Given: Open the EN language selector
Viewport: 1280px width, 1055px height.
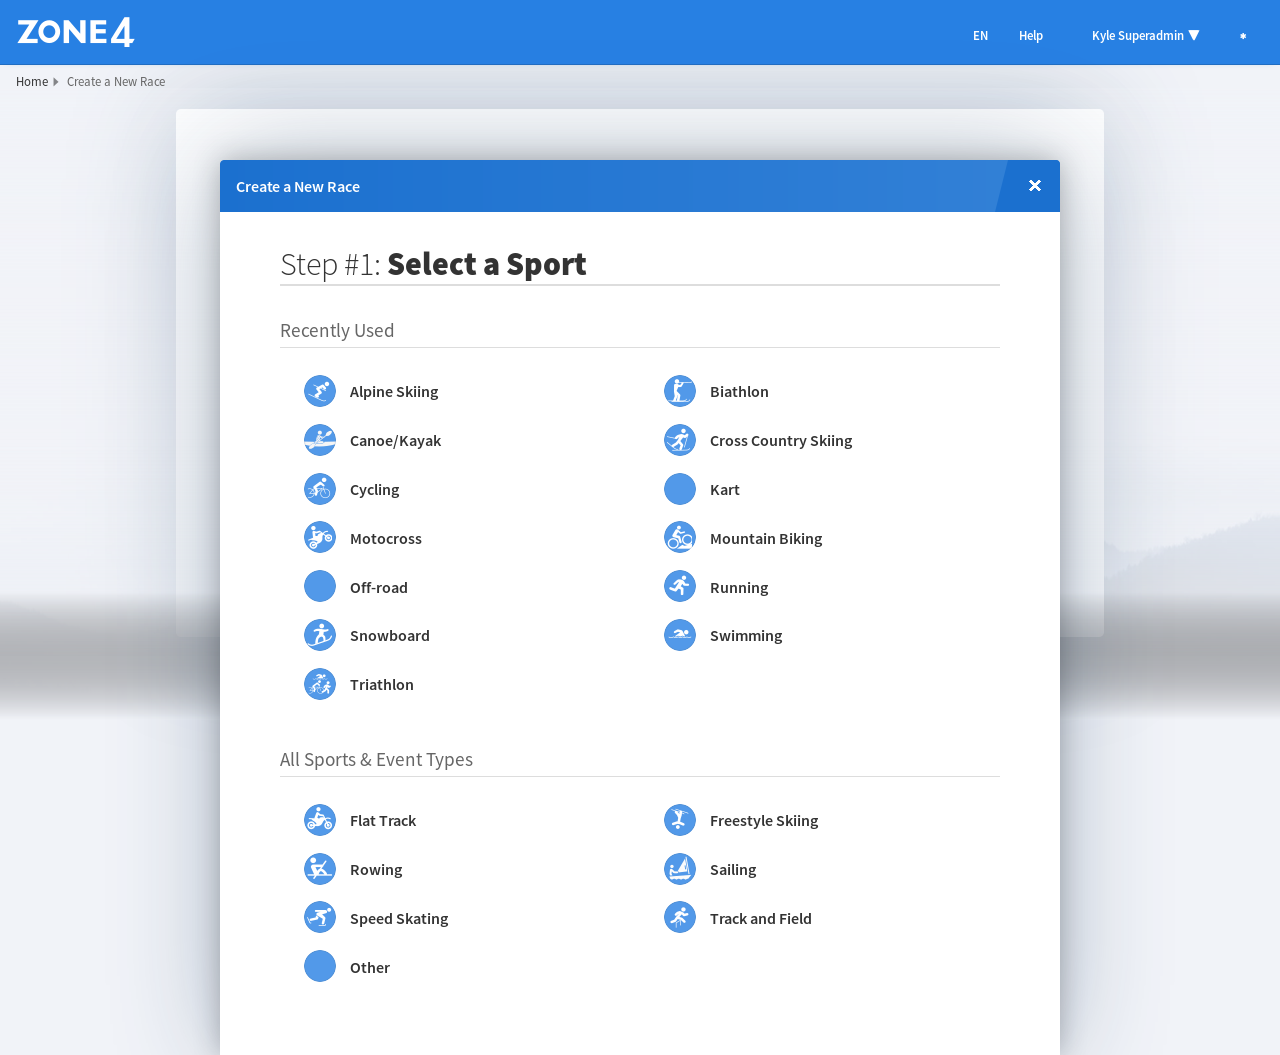Looking at the screenshot, I should click(980, 35).
